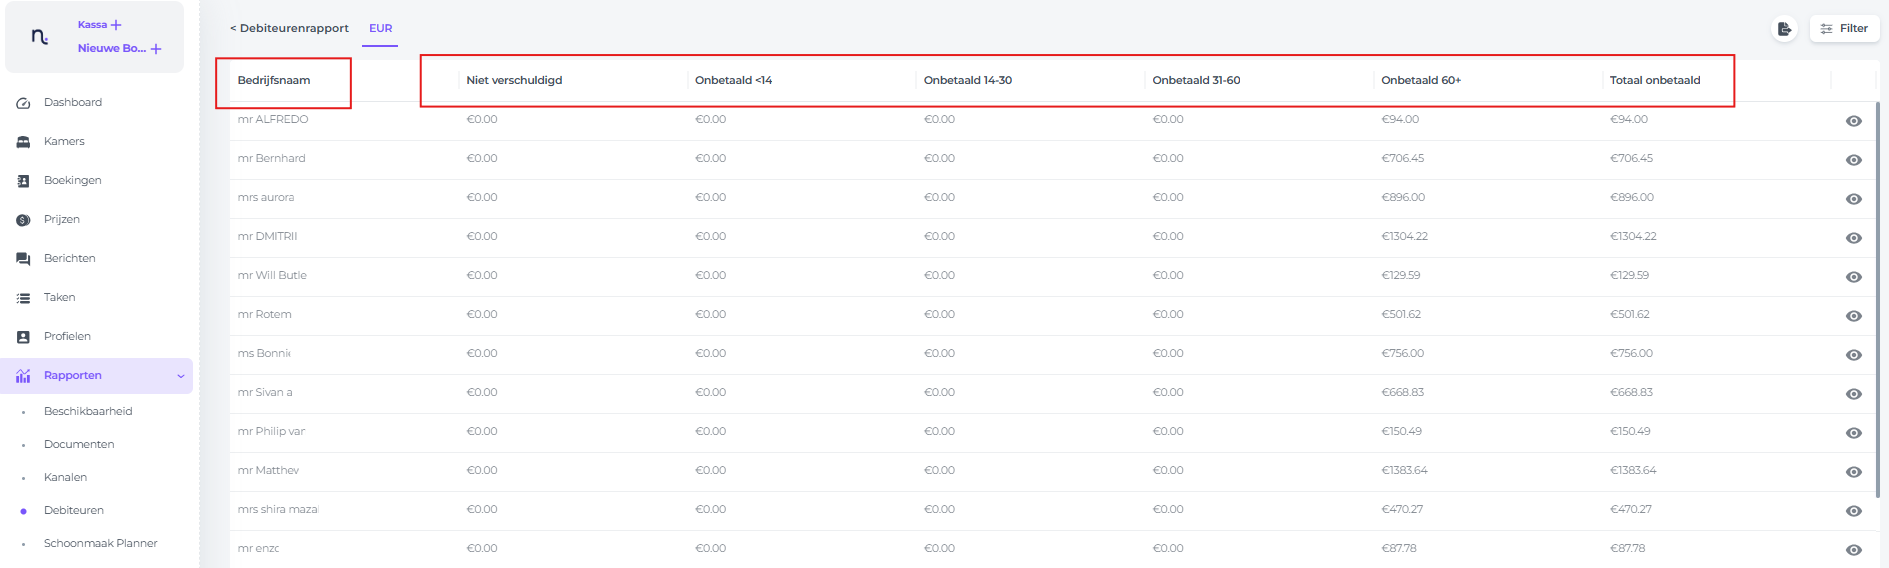
Task: Collapse the Rapporten menu chevron
Action: click(181, 376)
